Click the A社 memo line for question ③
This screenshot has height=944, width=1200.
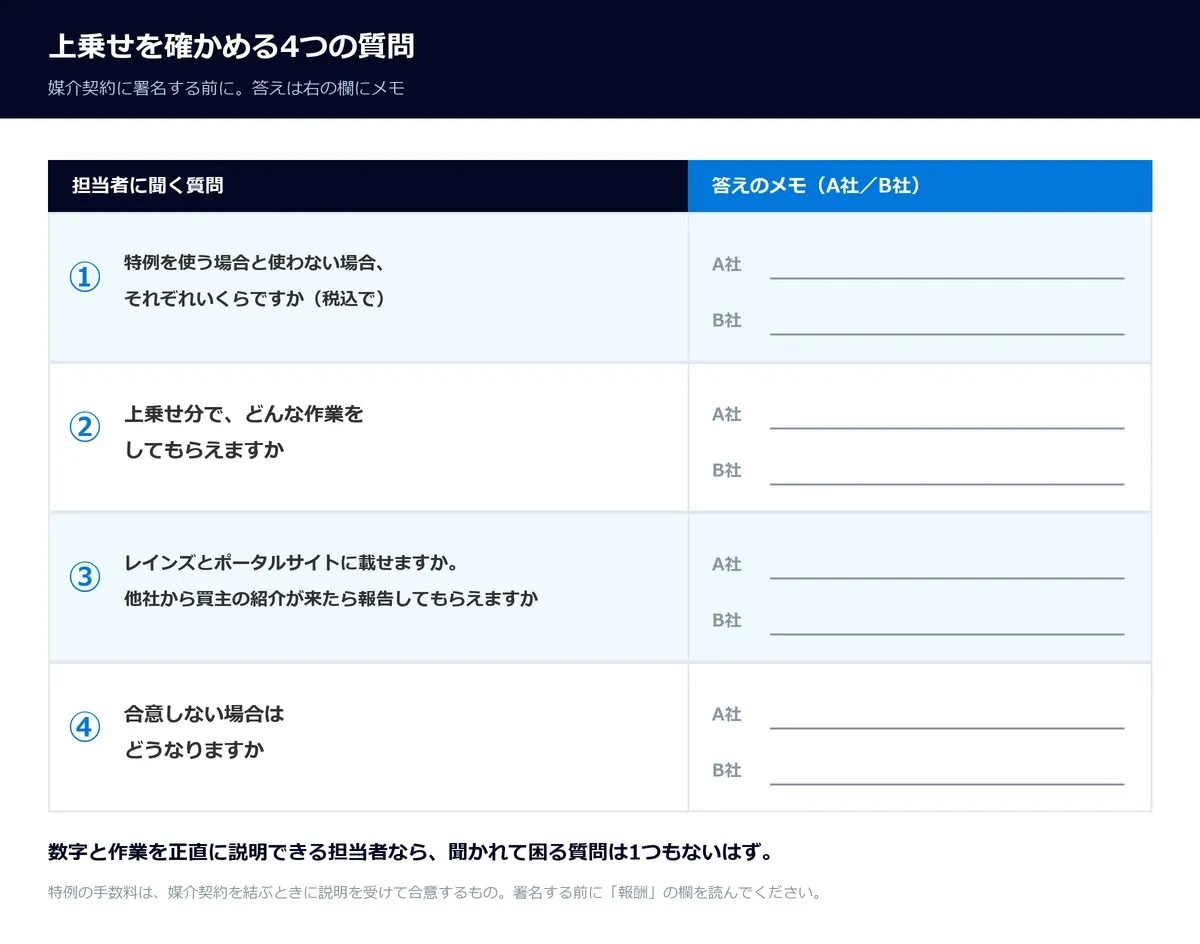click(x=947, y=578)
